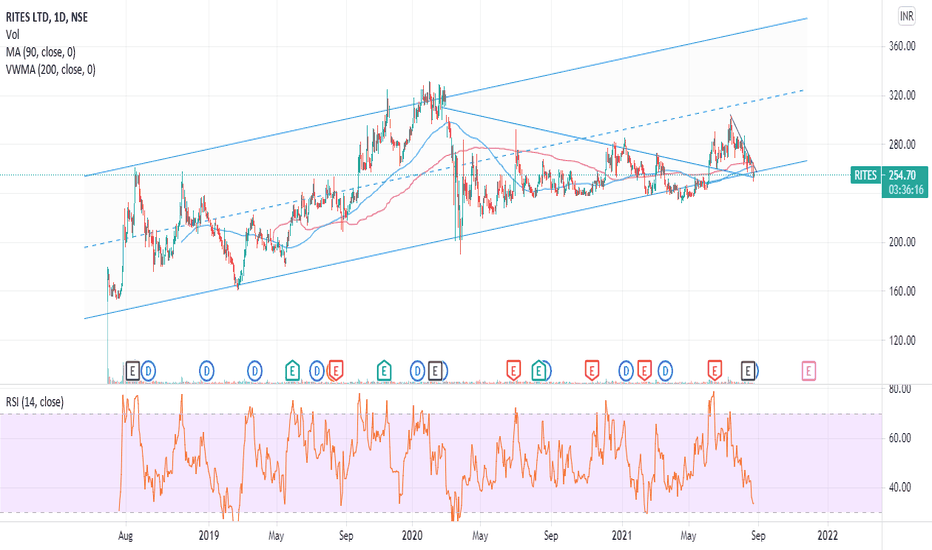Click the 2022 label on time axis
The width and height of the screenshot is (932, 550).
(x=827, y=536)
